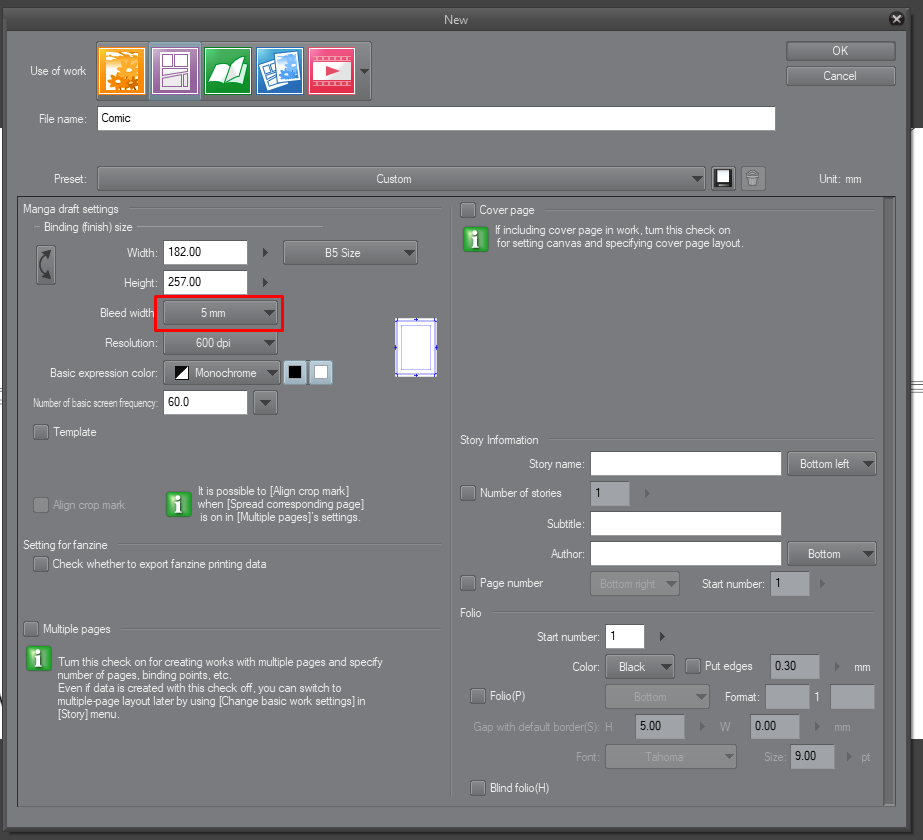
Task: Click the Folio Start number field
Action: [625, 637]
